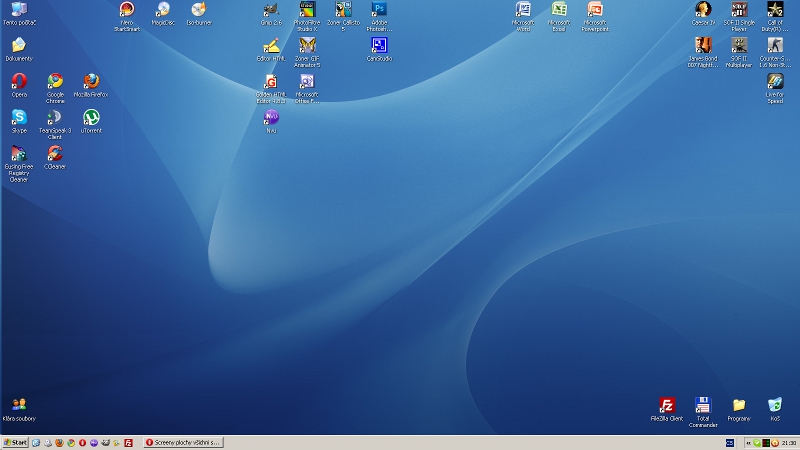This screenshot has height=450, width=800.
Task: Open Zoner Callisto 5 shortcut
Action: pyautogui.click(x=343, y=16)
